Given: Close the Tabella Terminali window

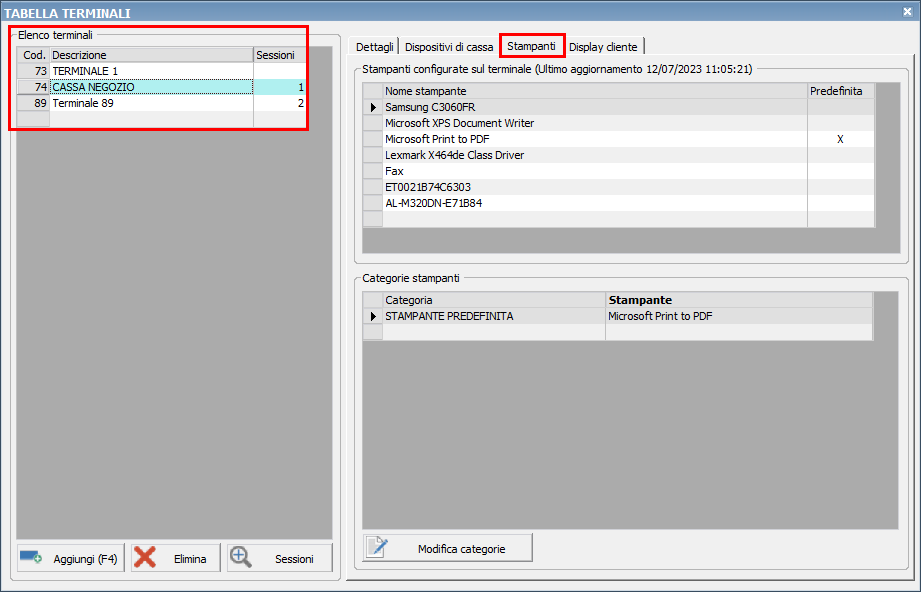Looking at the screenshot, I should point(907,11).
